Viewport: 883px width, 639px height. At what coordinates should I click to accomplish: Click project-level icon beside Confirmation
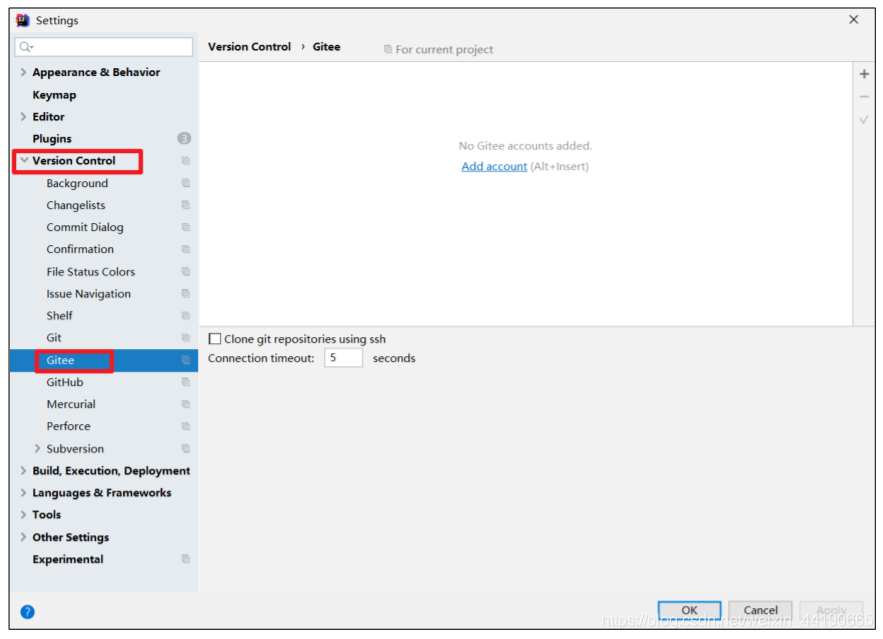(185, 249)
